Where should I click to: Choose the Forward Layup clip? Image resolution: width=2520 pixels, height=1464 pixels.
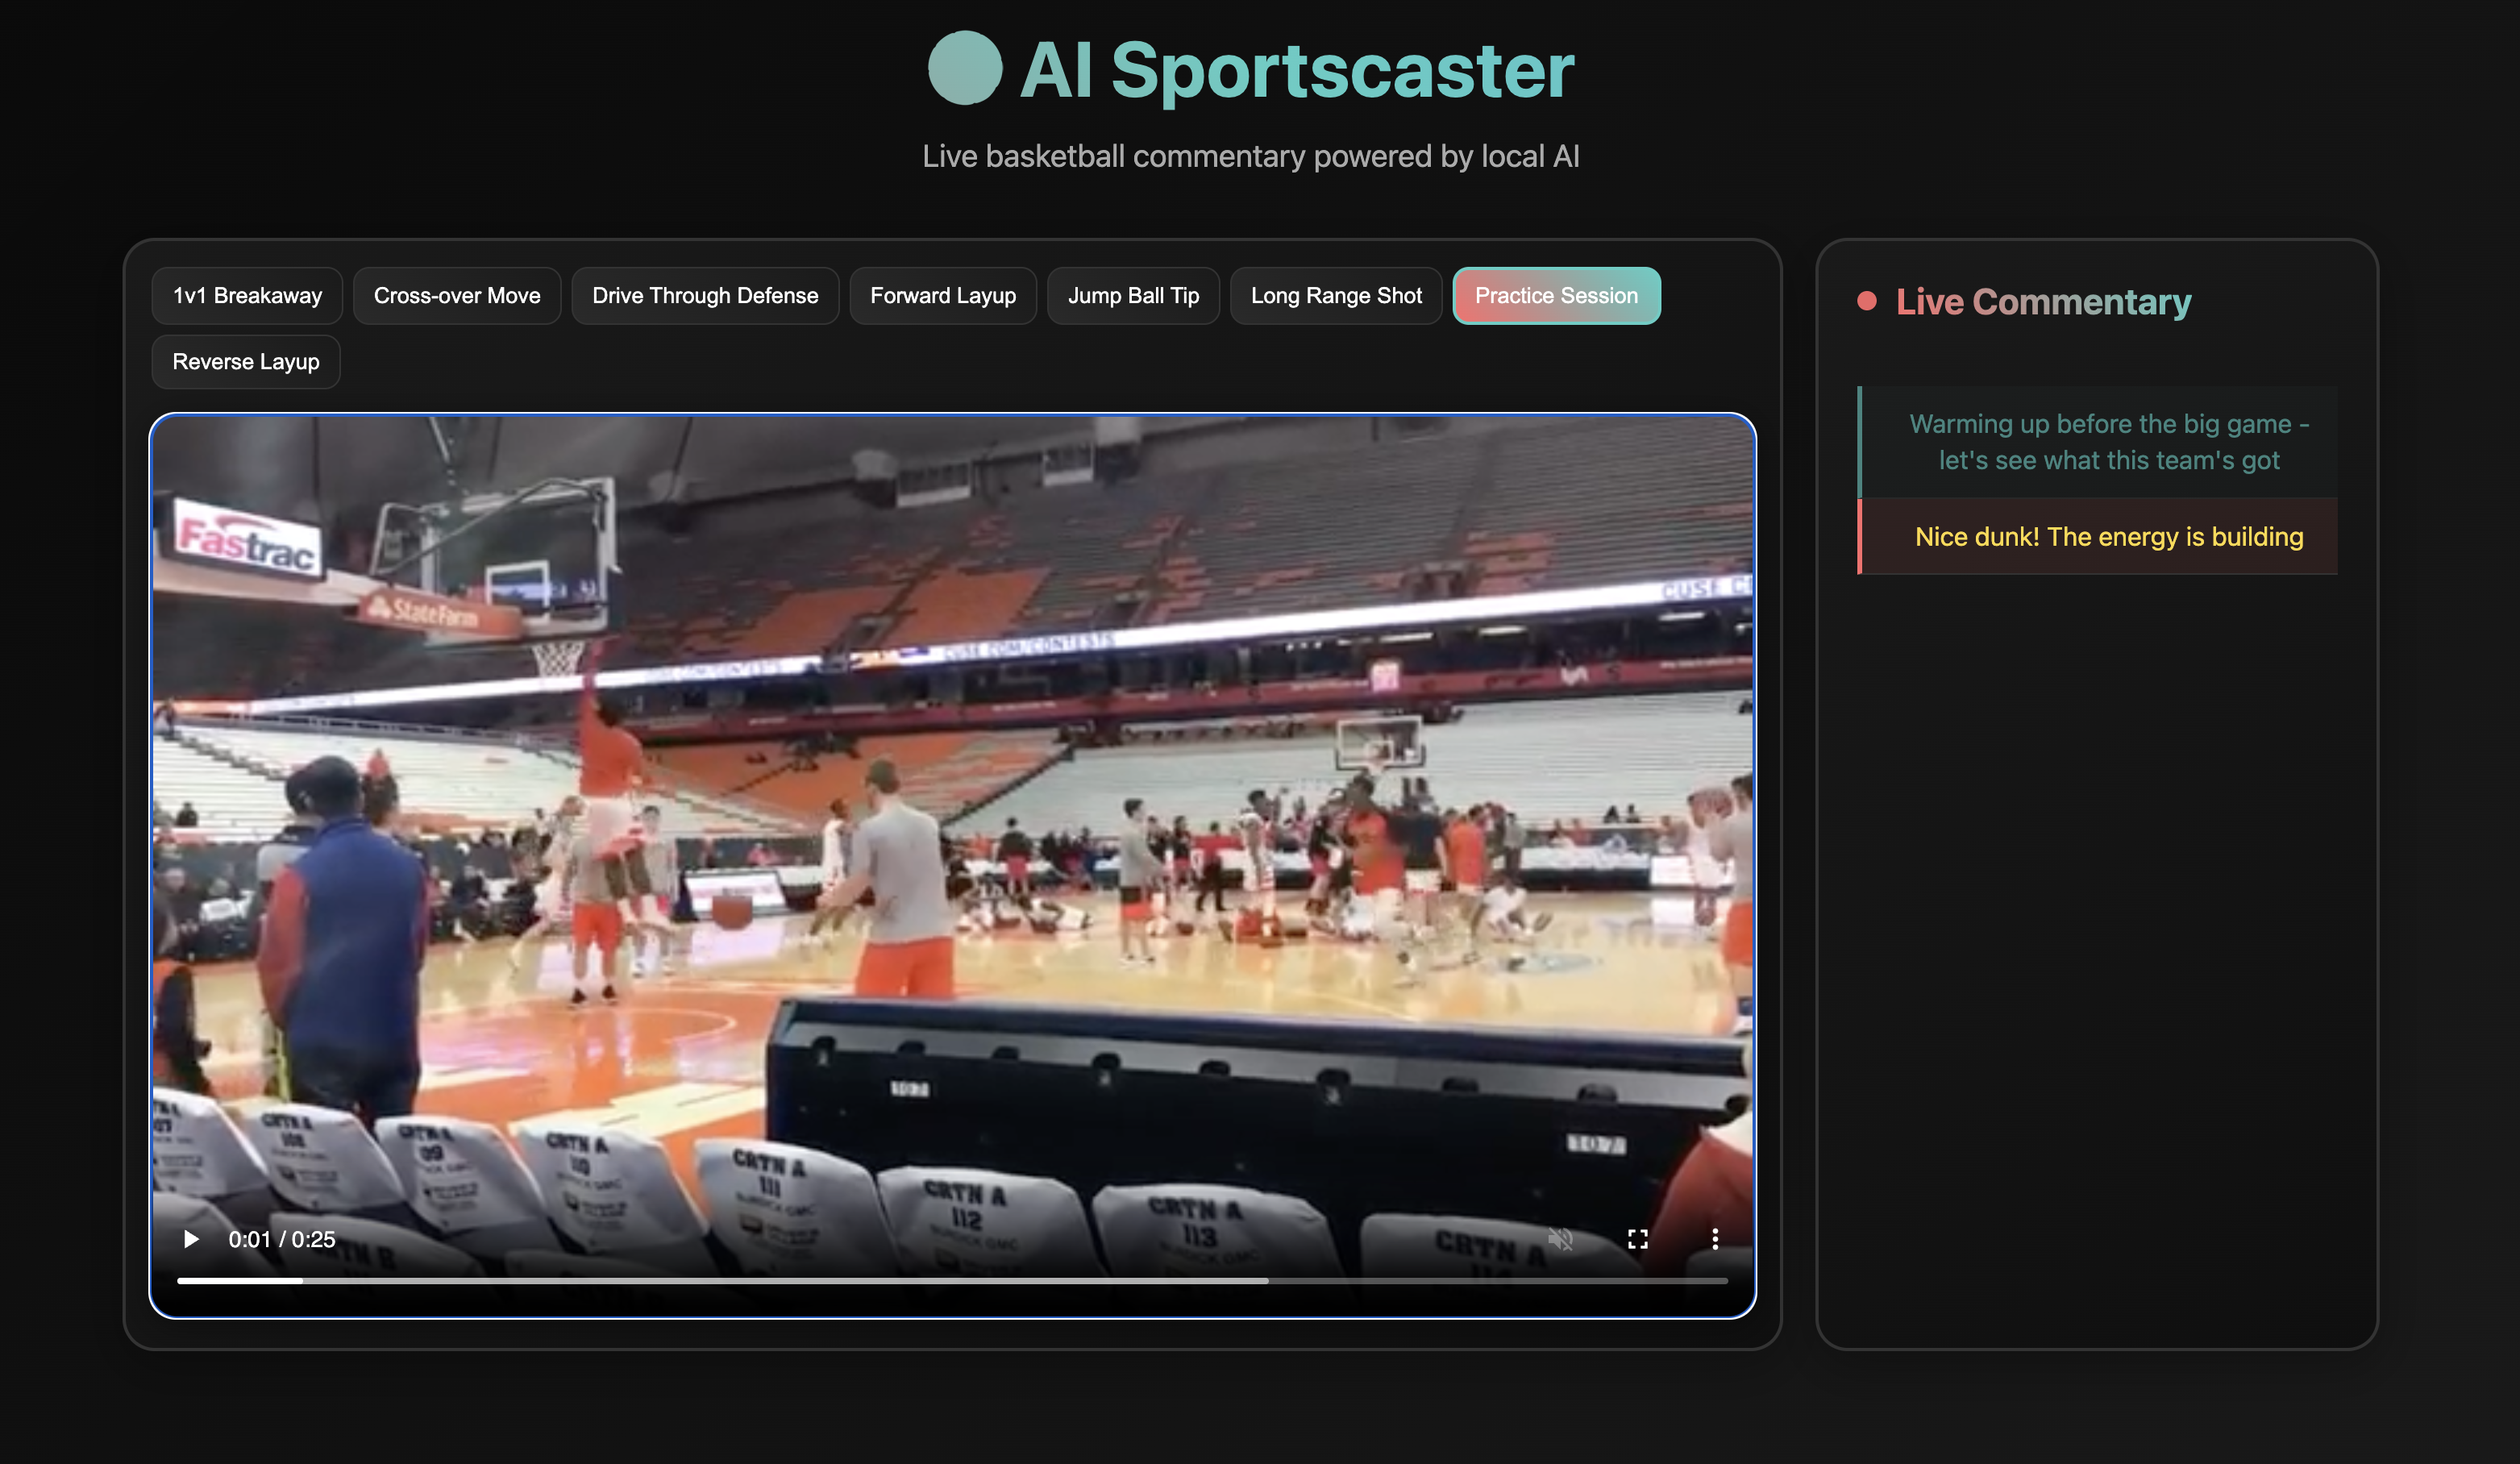(x=942, y=296)
